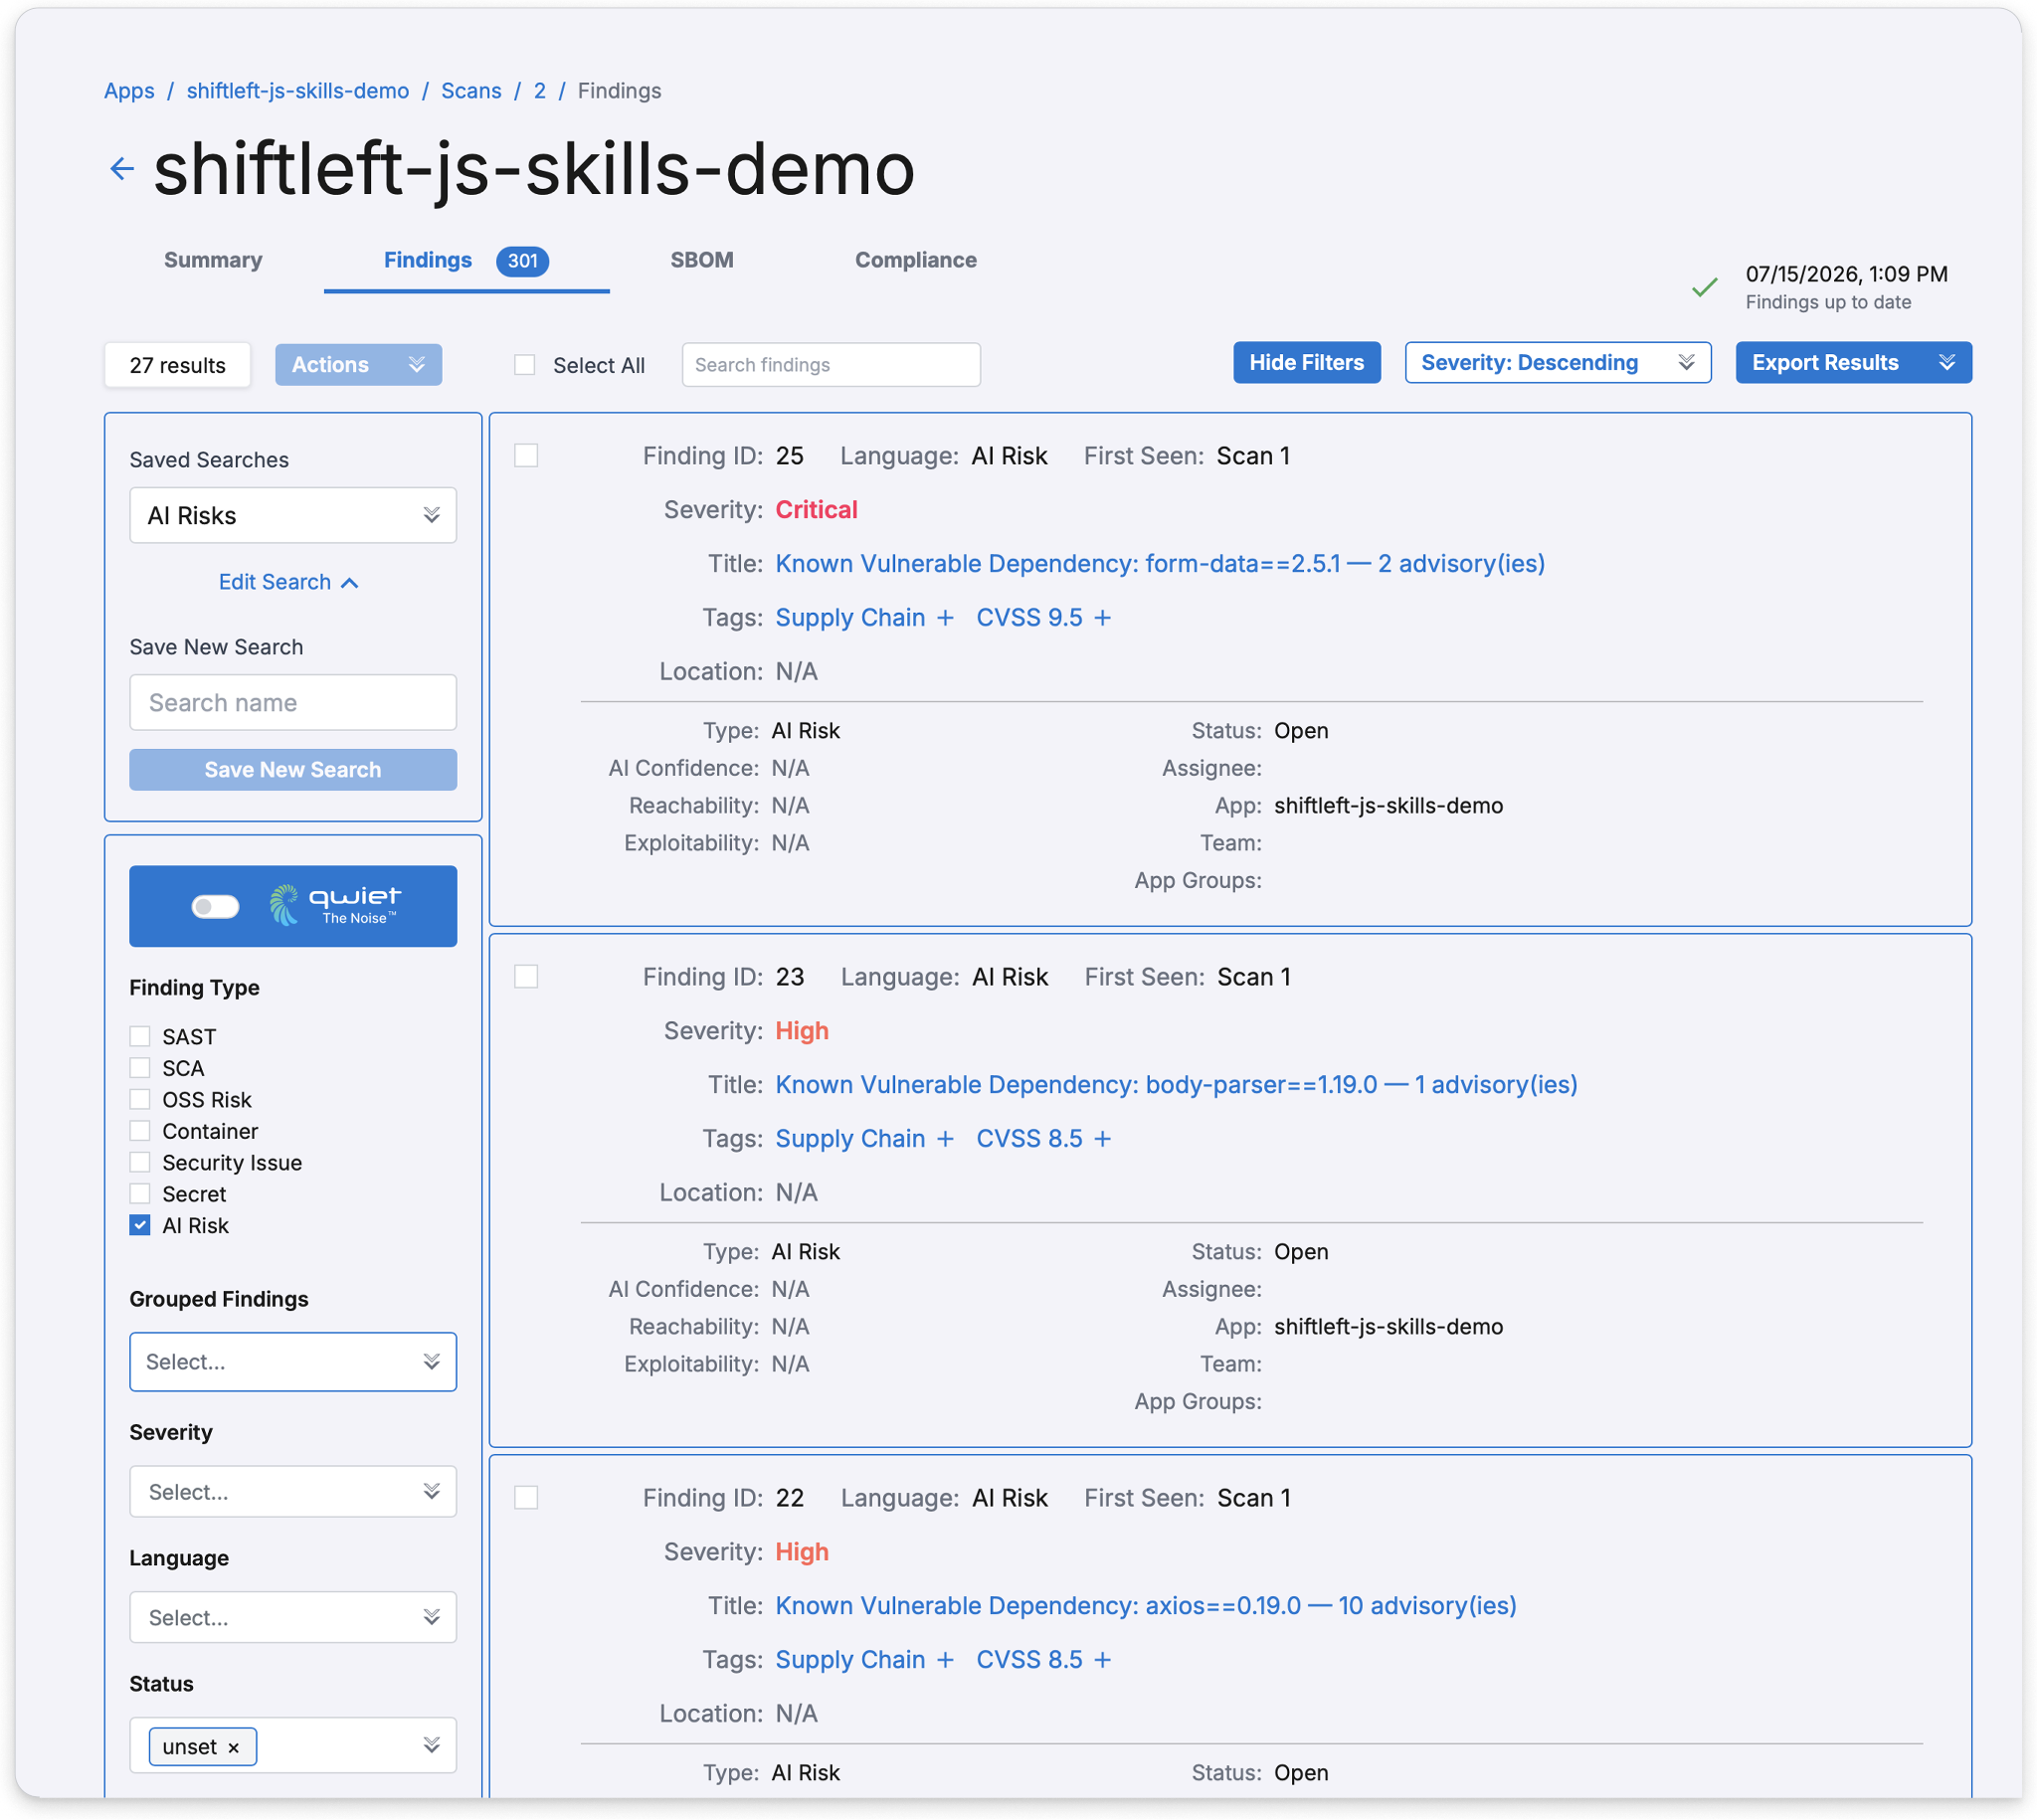Click the Hide Filters button
The width and height of the screenshot is (2037, 1820).
(x=1306, y=363)
